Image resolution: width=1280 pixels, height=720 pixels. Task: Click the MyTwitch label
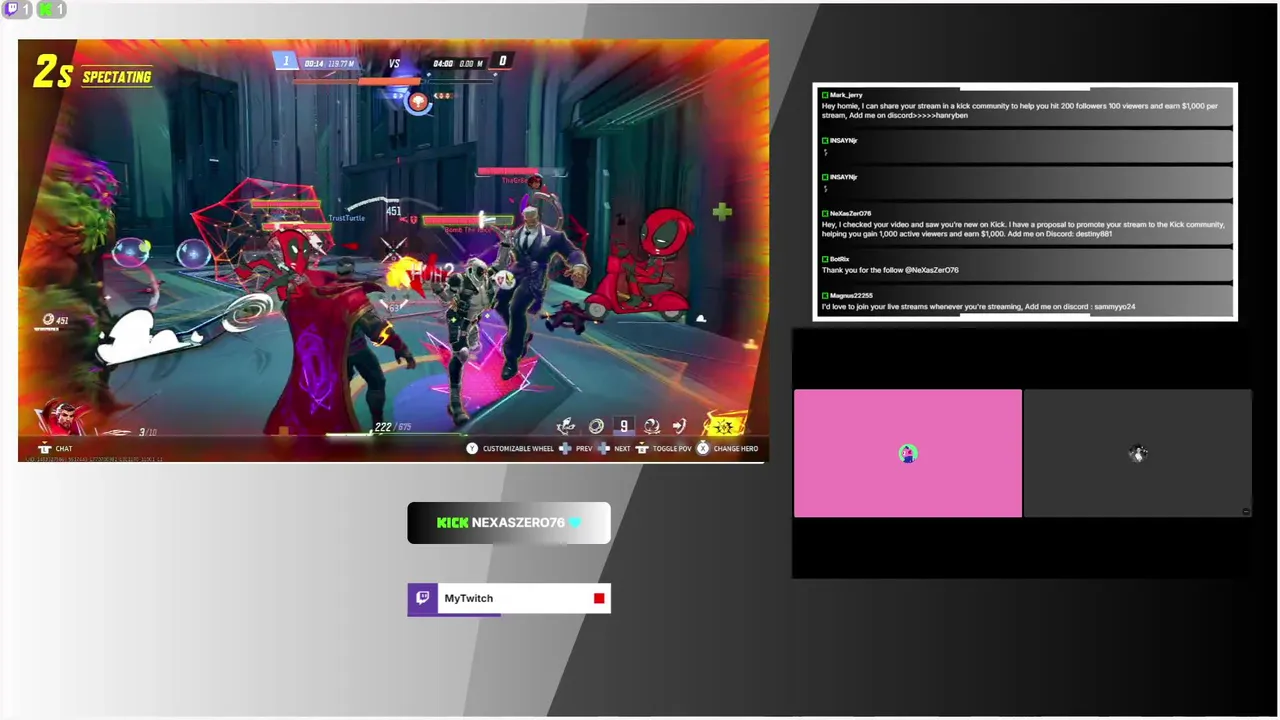tap(509, 598)
